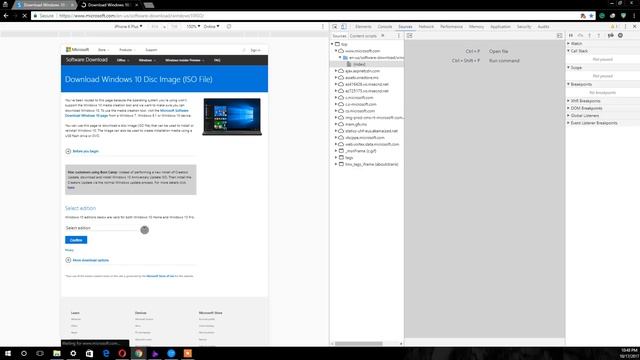Collapse the top frame tree node
Image resolution: width=640 pixels, height=360 pixels.
click(332, 44)
